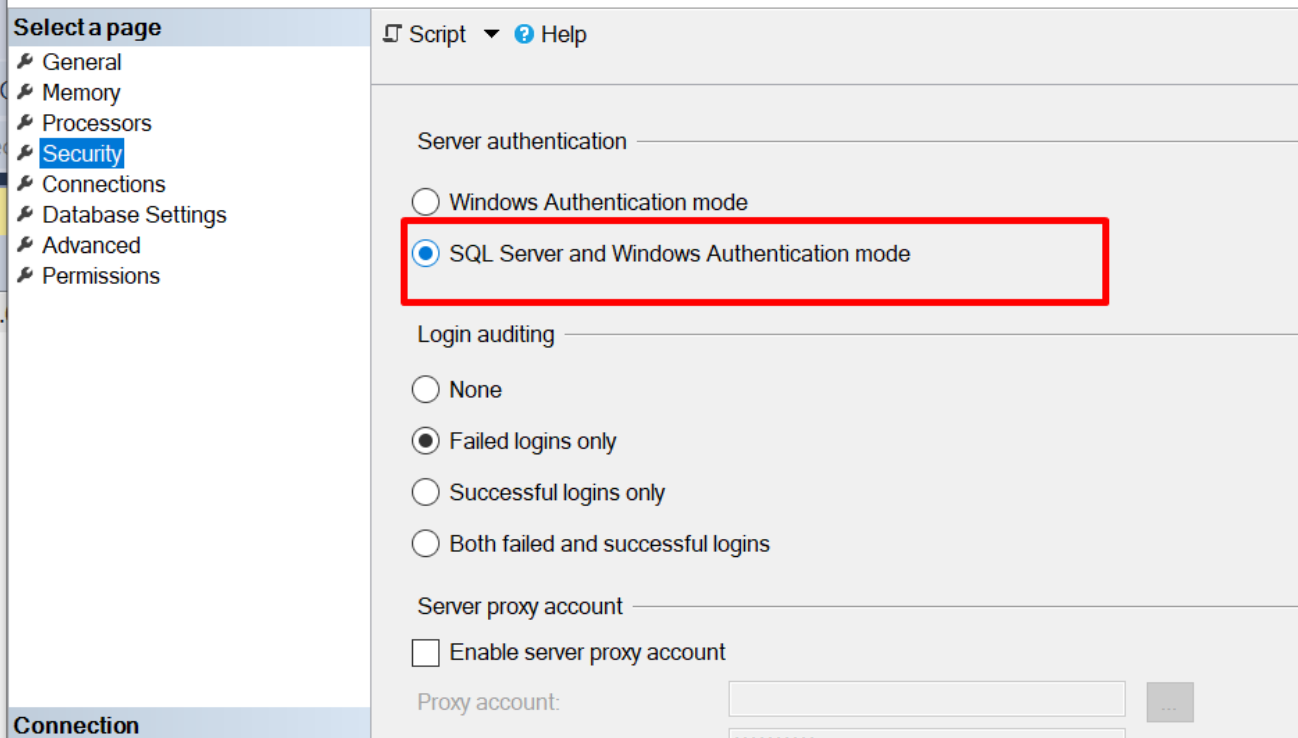Click the wrench icon beside Database Settings
Screen dimensions: 1298x738
(25, 215)
